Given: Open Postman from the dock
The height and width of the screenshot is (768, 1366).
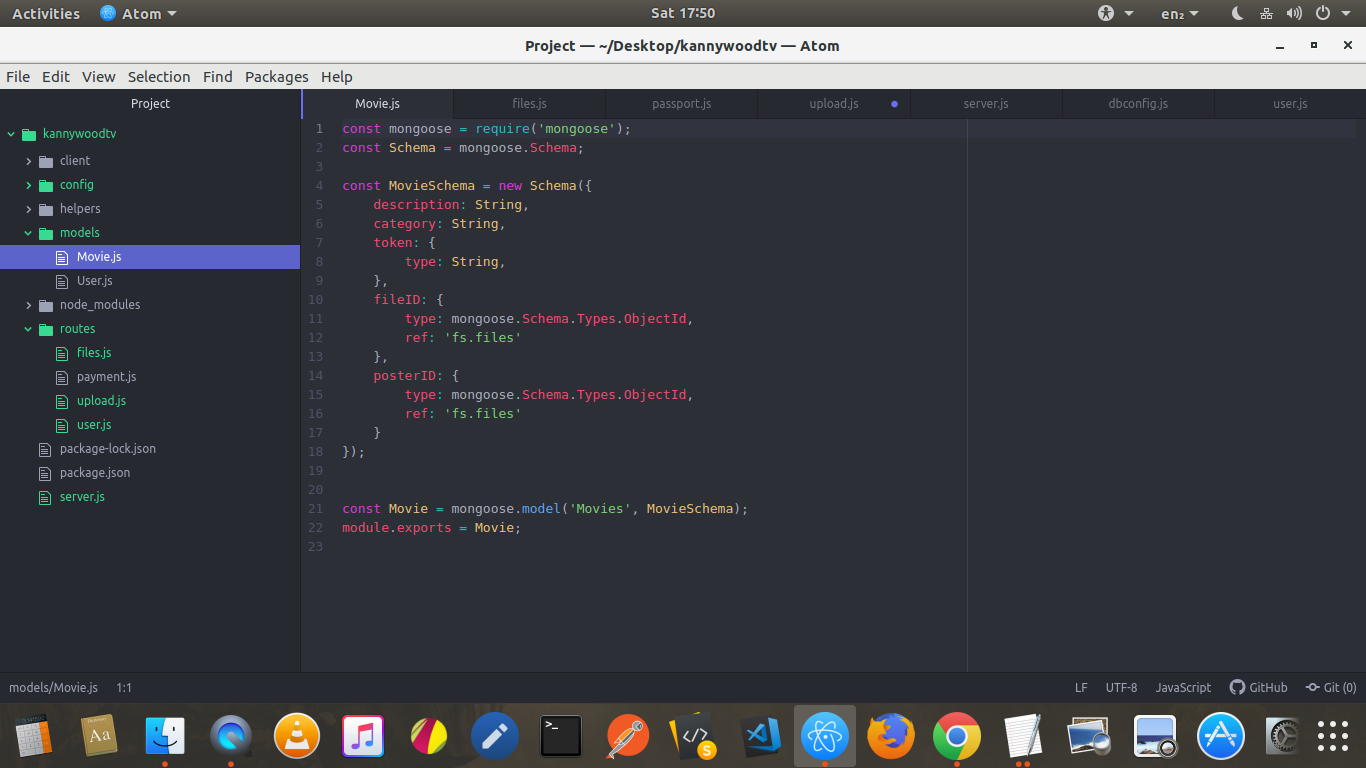Looking at the screenshot, I should [x=627, y=735].
